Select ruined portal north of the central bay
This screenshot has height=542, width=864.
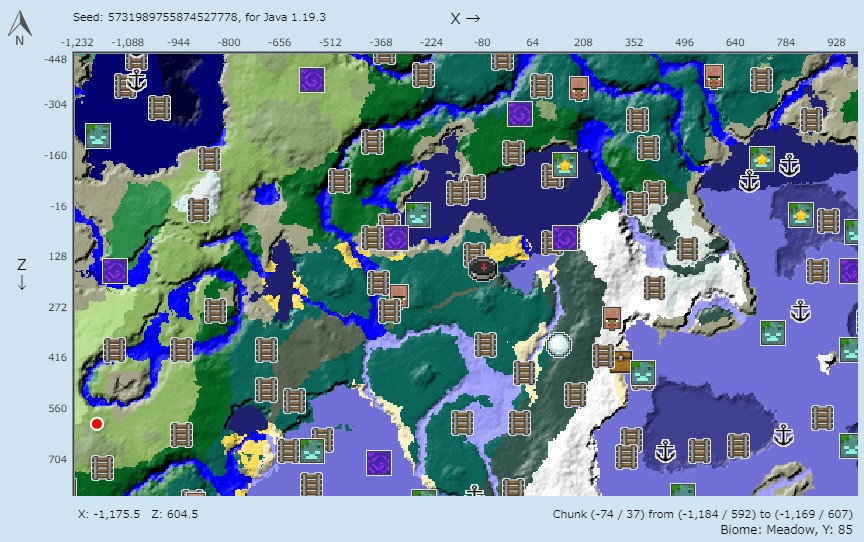pyautogui.click(x=520, y=114)
